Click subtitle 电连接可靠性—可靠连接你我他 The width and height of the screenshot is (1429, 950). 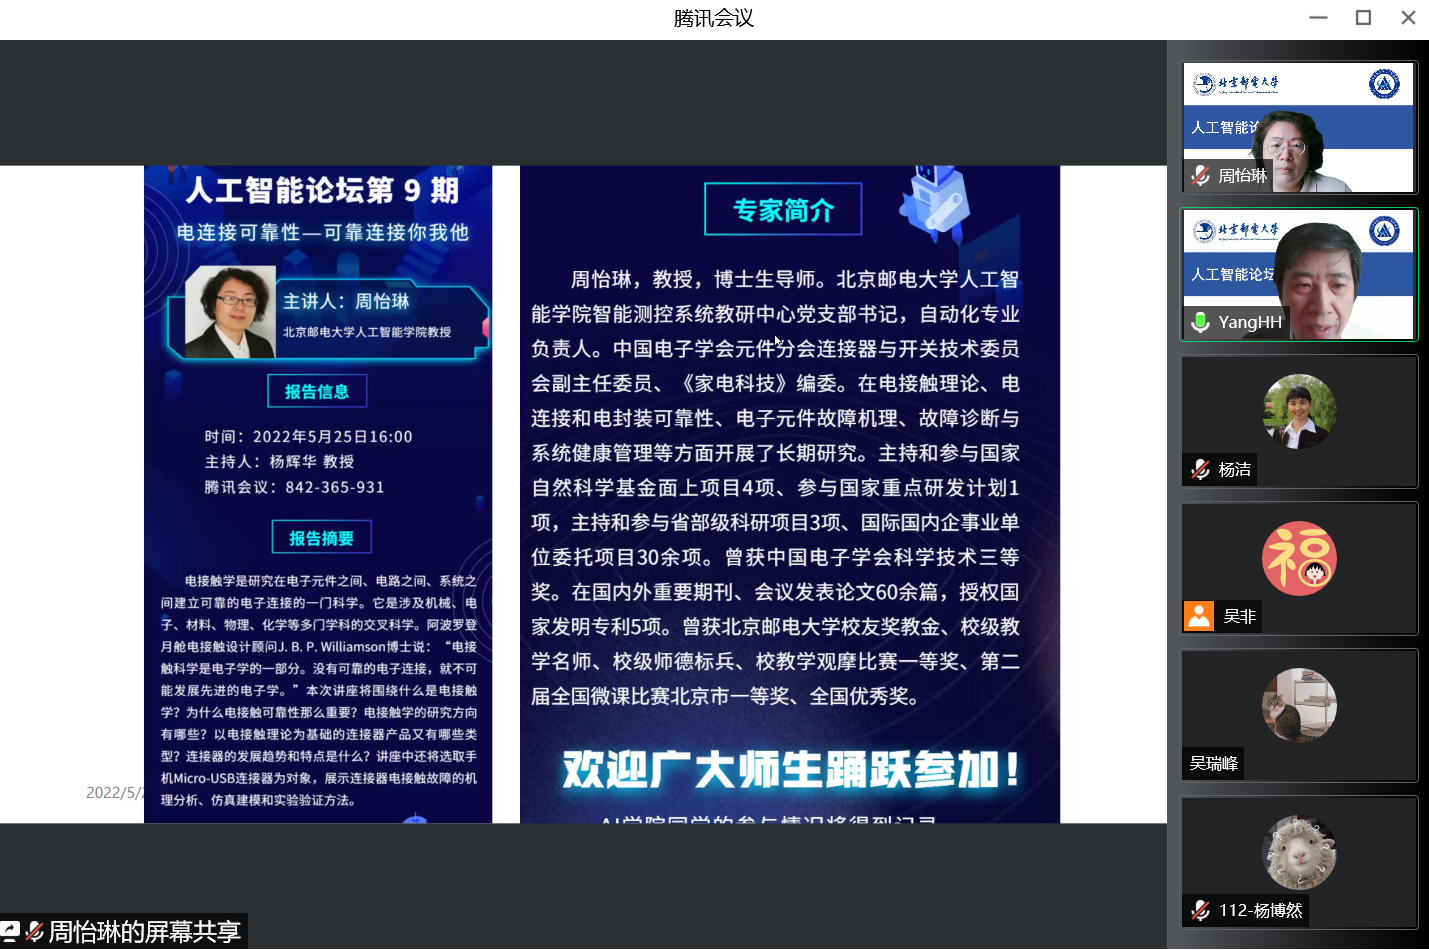point(322,232)
